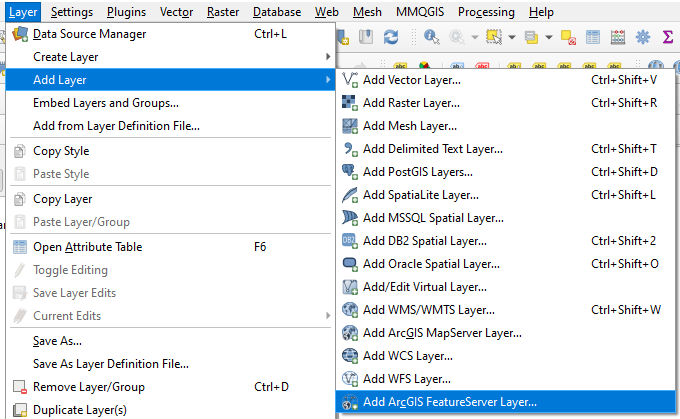The image size is (680, 419).
Task: Choose Add/Edit Virtual Layer
Action: click(506, 287)
